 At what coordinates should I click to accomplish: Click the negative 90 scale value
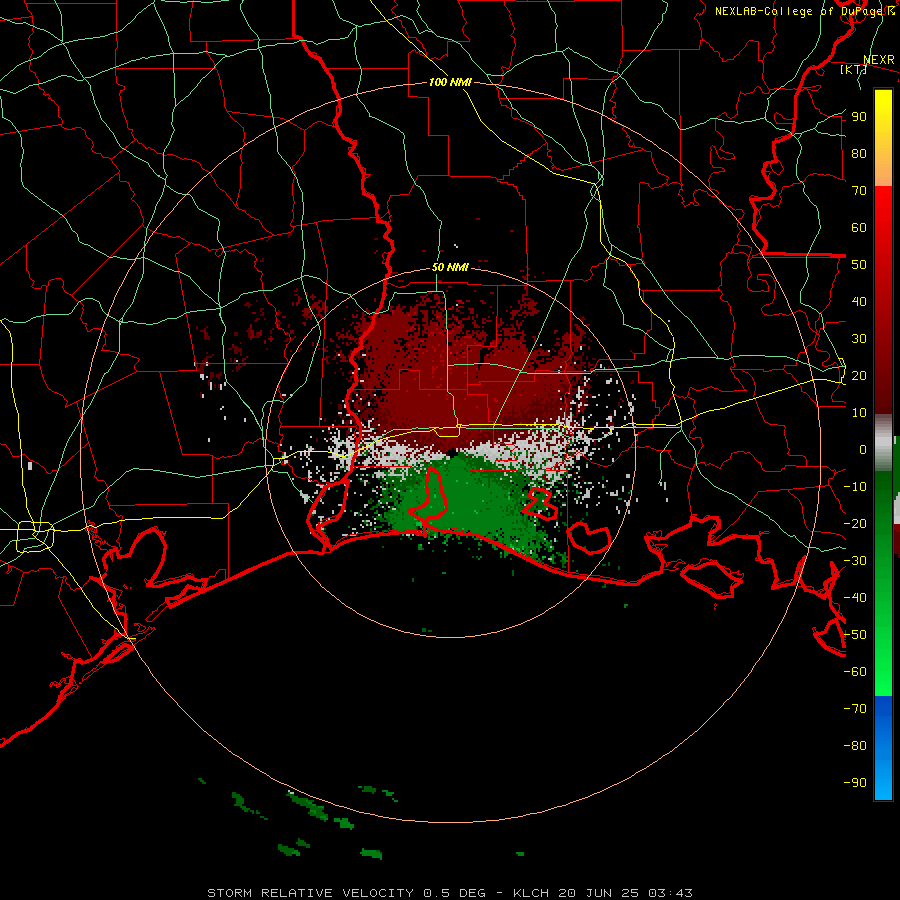[x=855, y=783]
